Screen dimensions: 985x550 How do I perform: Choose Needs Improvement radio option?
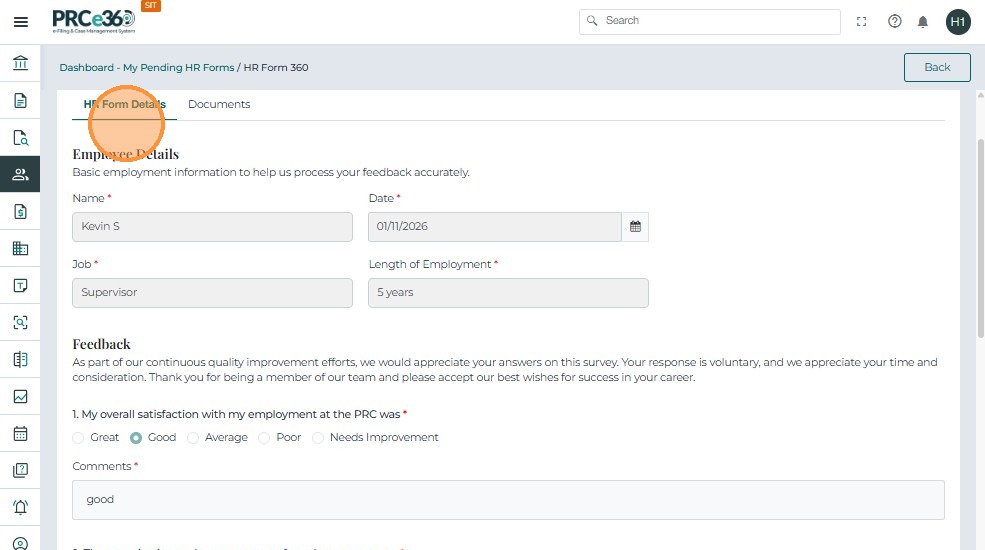pos(318,438)
